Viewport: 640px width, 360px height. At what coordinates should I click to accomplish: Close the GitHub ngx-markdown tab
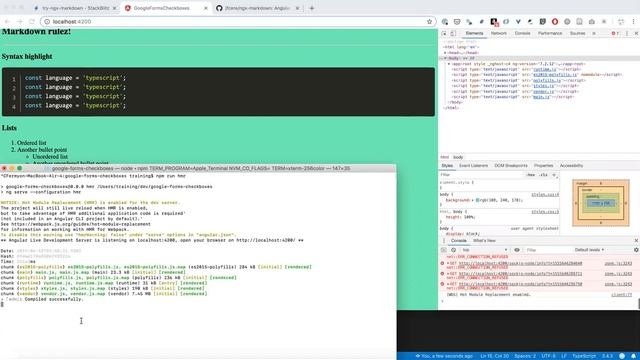click(297, 8)
